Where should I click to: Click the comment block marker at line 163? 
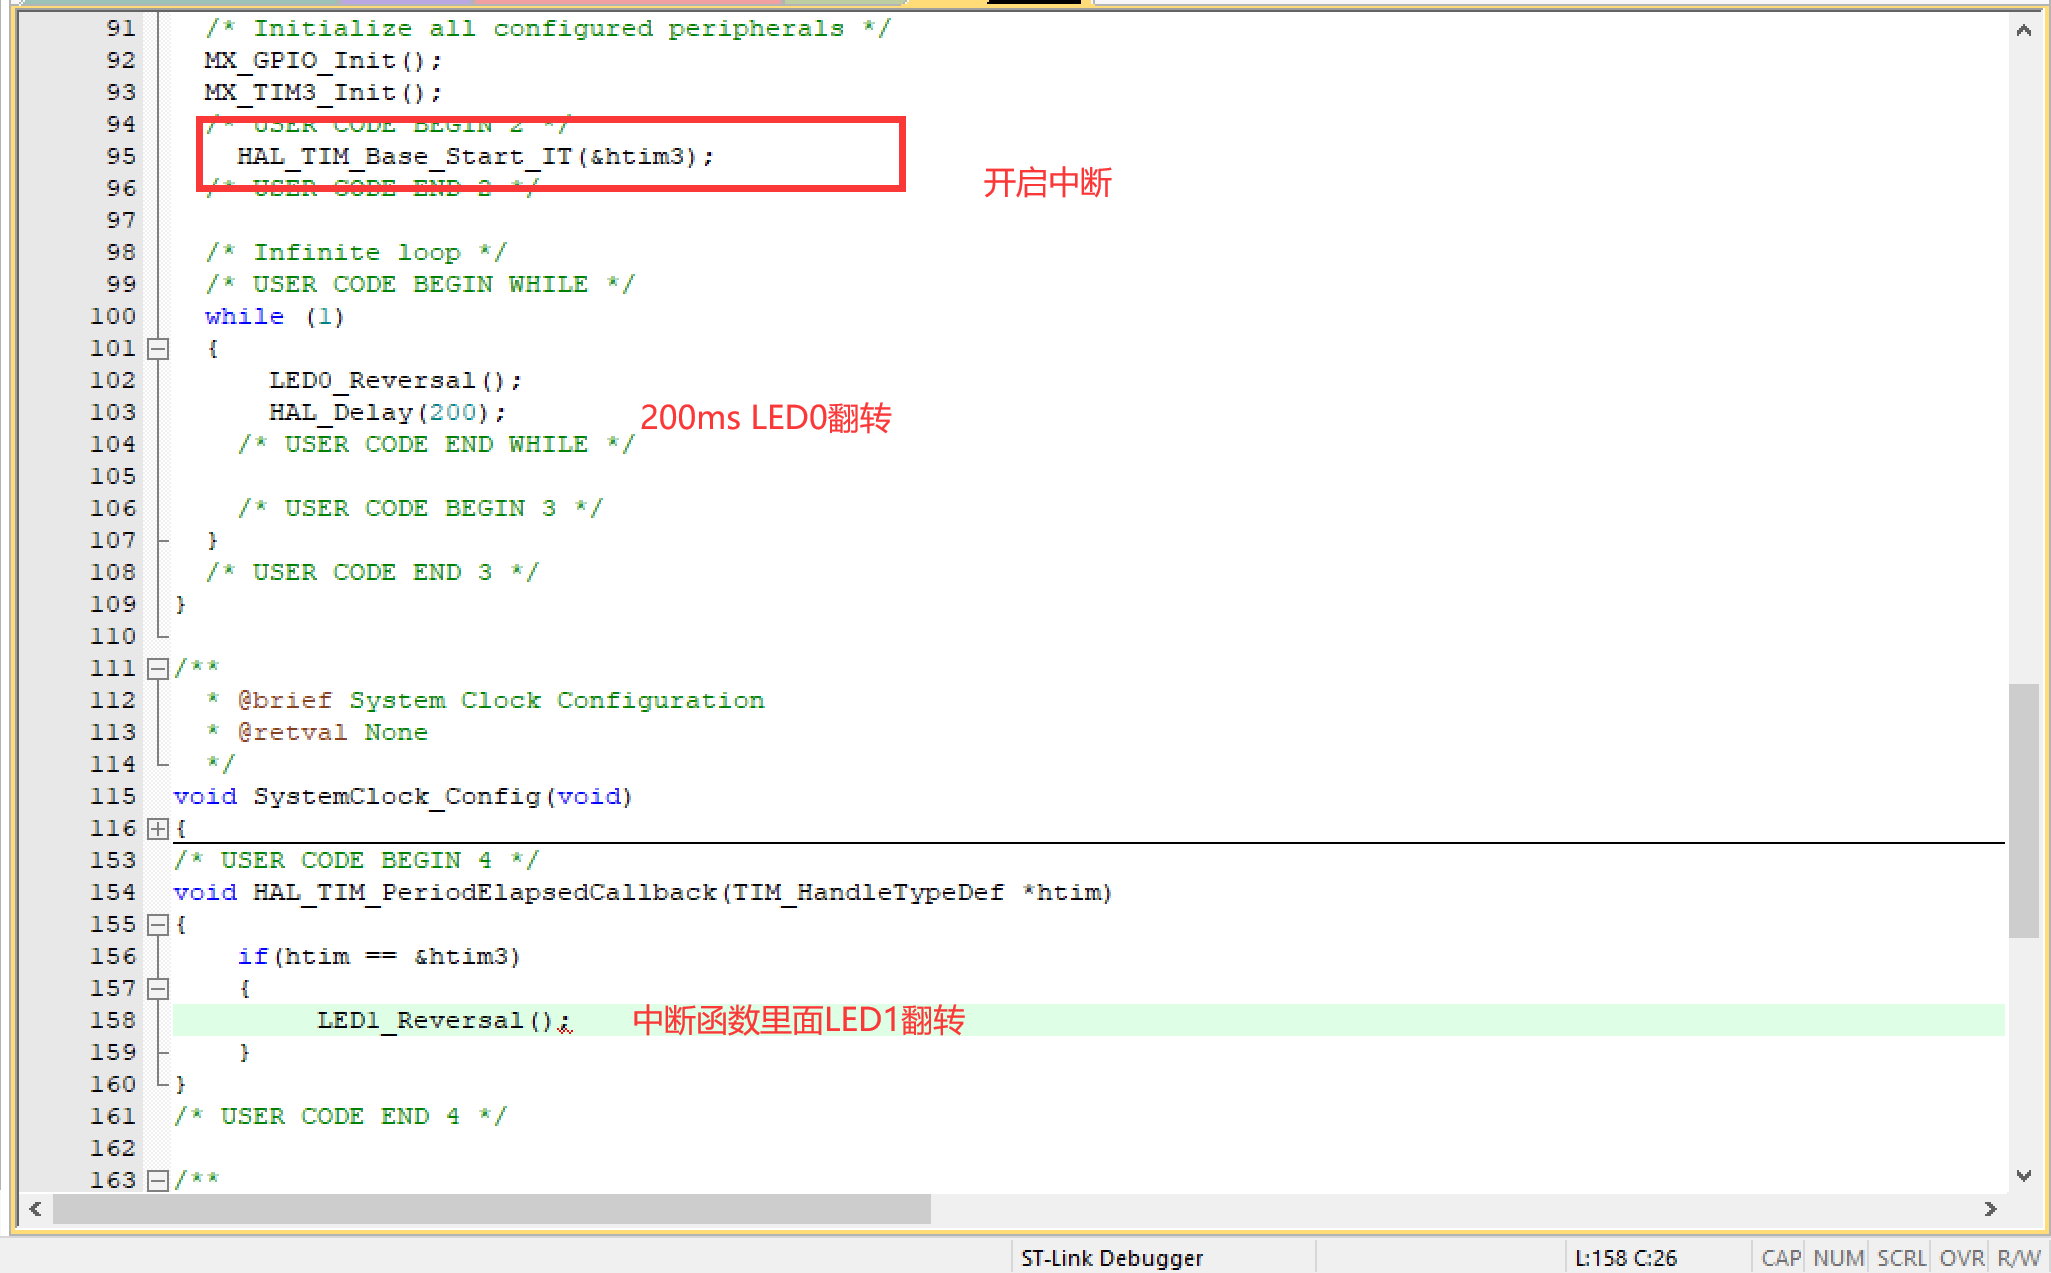point(157,1180)
